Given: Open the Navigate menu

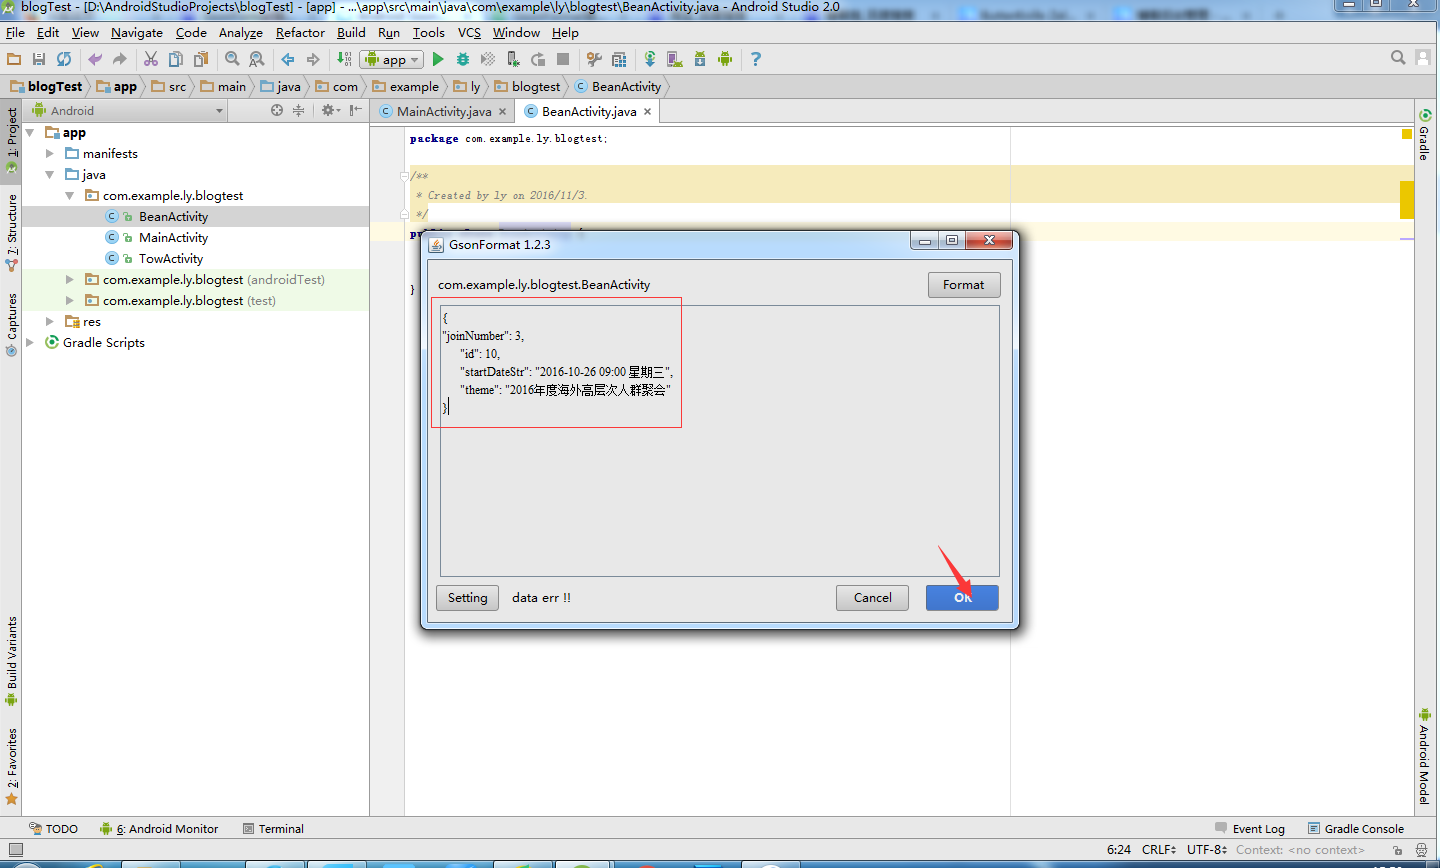Looking at the screenshot, I should pyautogui.click(x=137, y=32).
